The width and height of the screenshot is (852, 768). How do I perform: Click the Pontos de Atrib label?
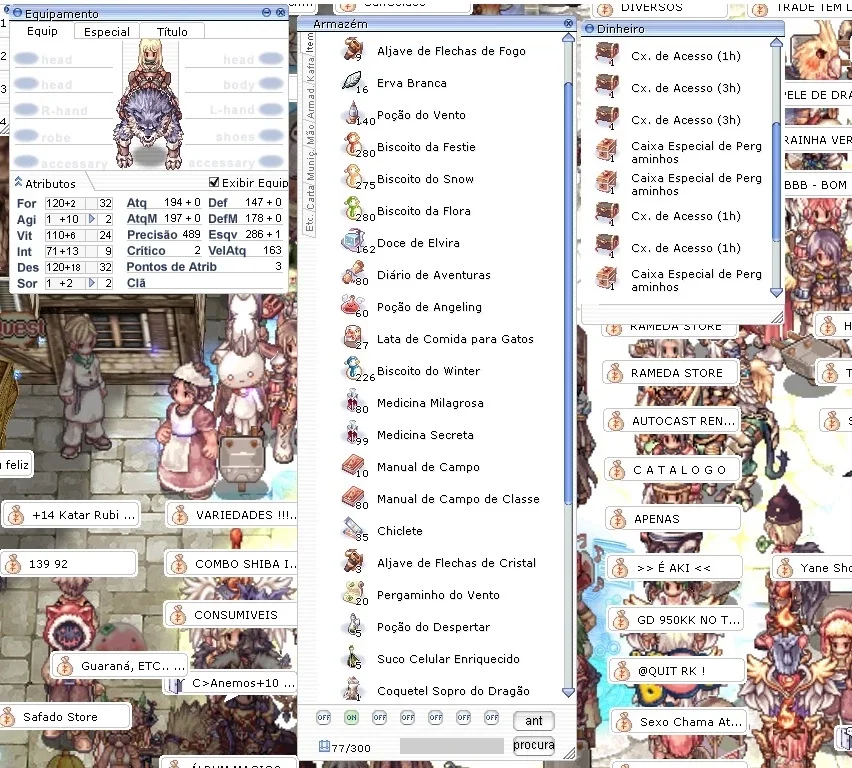tap(171, 267)
